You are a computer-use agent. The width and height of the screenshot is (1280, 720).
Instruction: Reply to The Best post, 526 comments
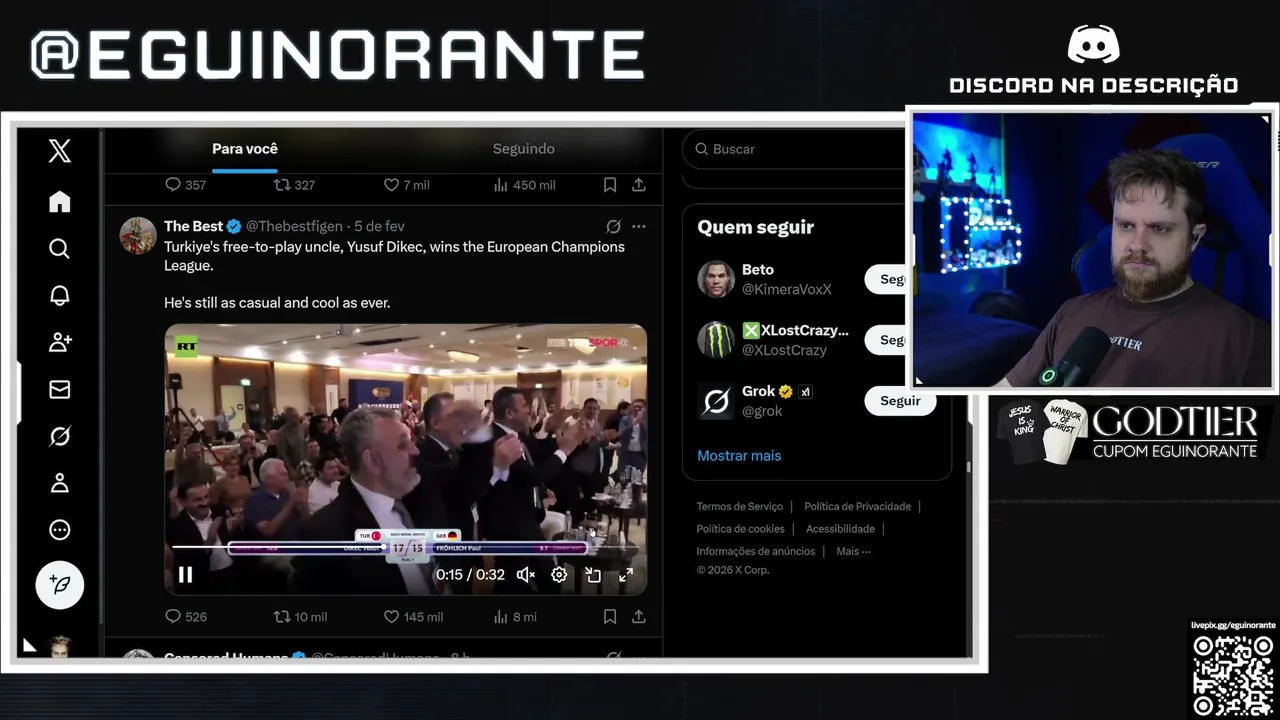tap(185, 617)
